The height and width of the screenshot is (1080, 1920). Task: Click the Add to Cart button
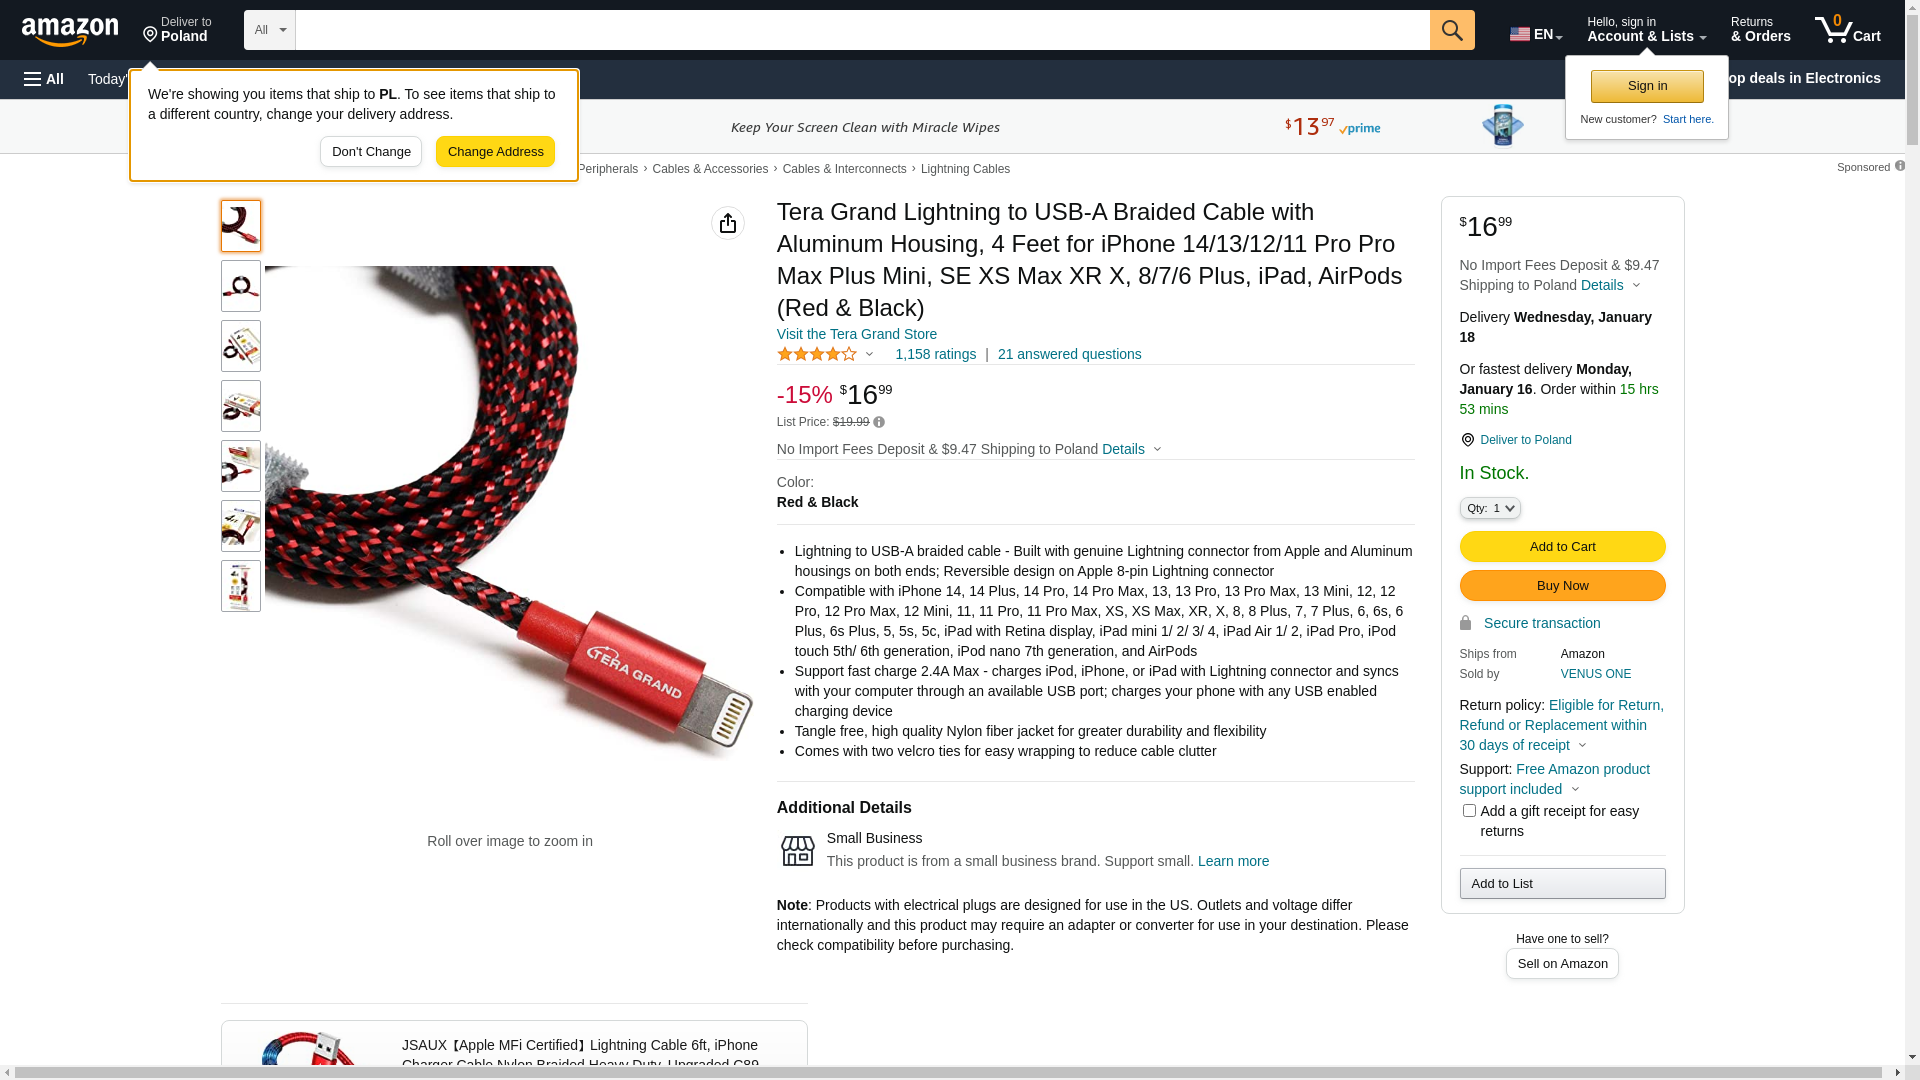[1562, 547]
